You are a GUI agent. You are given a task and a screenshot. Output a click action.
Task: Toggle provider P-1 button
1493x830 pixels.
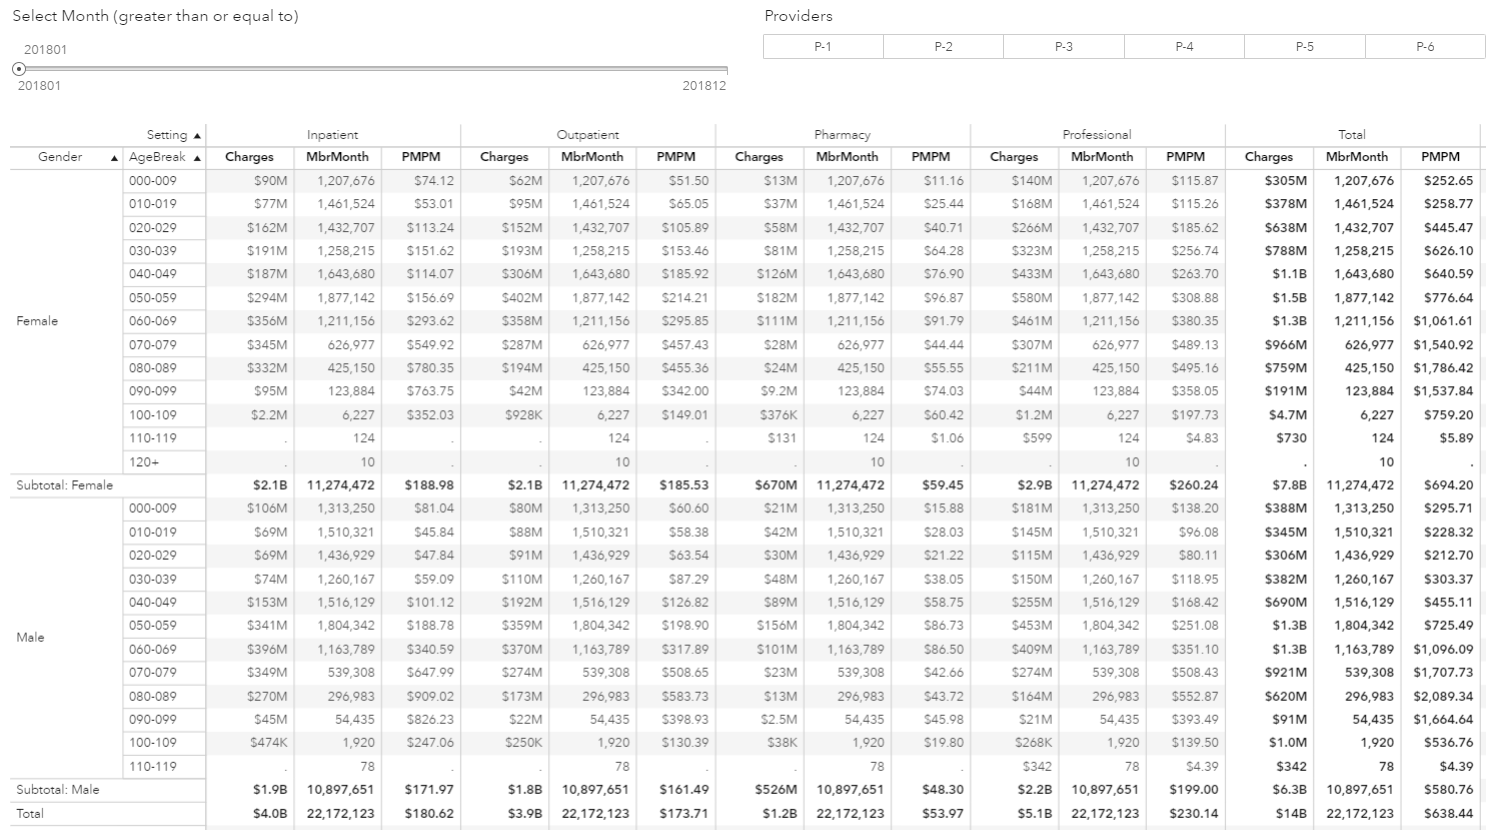click(823, 47)
